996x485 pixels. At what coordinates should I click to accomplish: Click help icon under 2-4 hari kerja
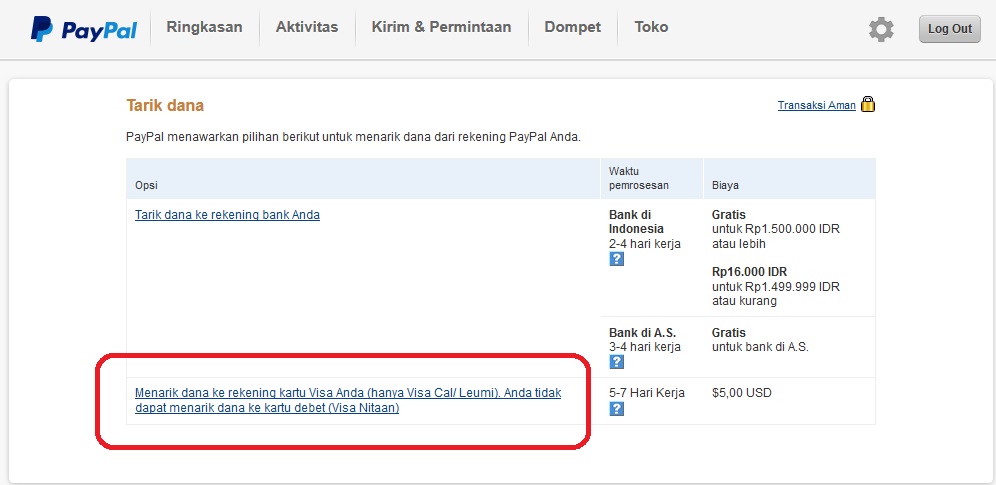click(x=616, y=259)
